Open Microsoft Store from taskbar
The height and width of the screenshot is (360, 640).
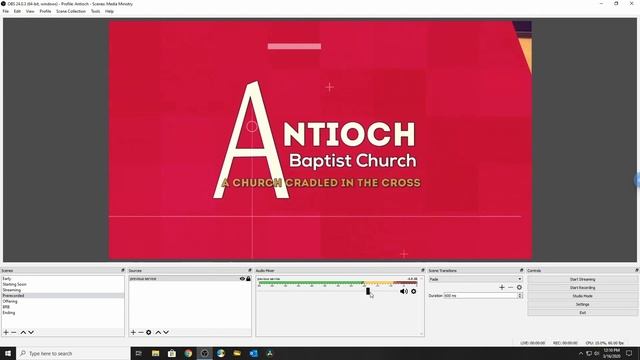tap(172, 353)
